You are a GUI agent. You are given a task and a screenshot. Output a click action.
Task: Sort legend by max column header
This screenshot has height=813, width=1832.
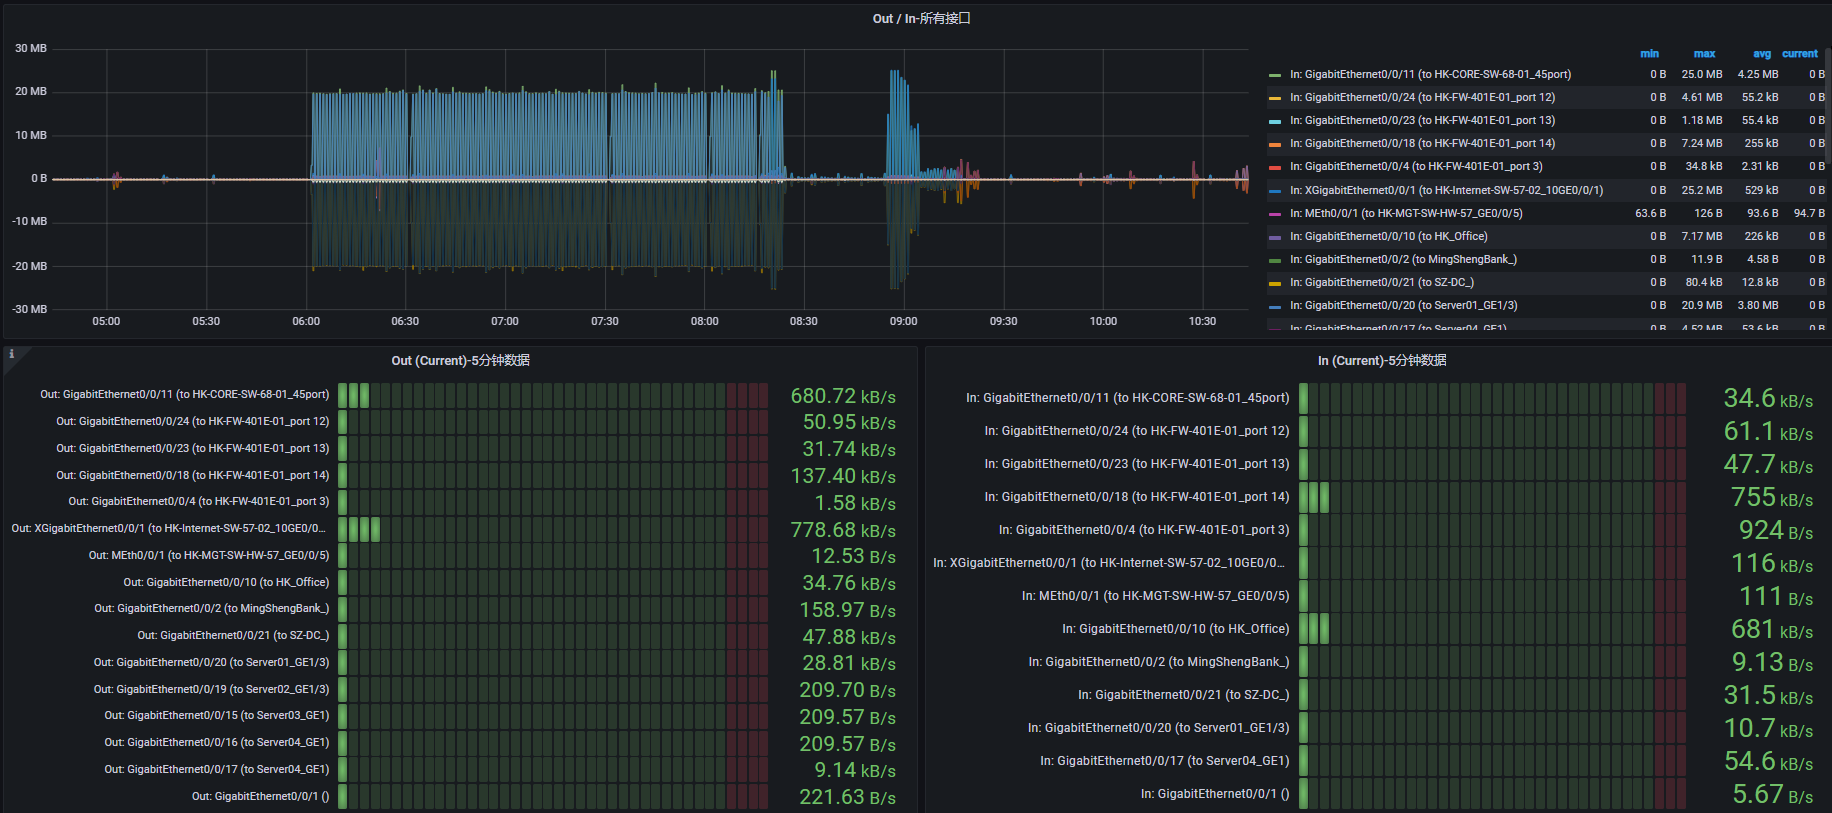tap(1704, 54)
